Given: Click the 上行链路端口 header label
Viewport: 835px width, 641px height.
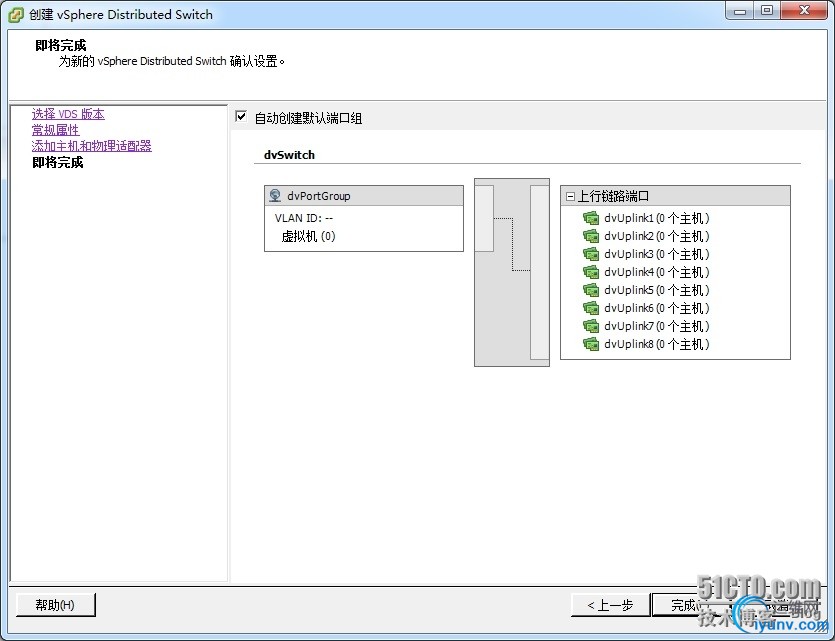Looking at the screenshot, I should tap(613, 196).
